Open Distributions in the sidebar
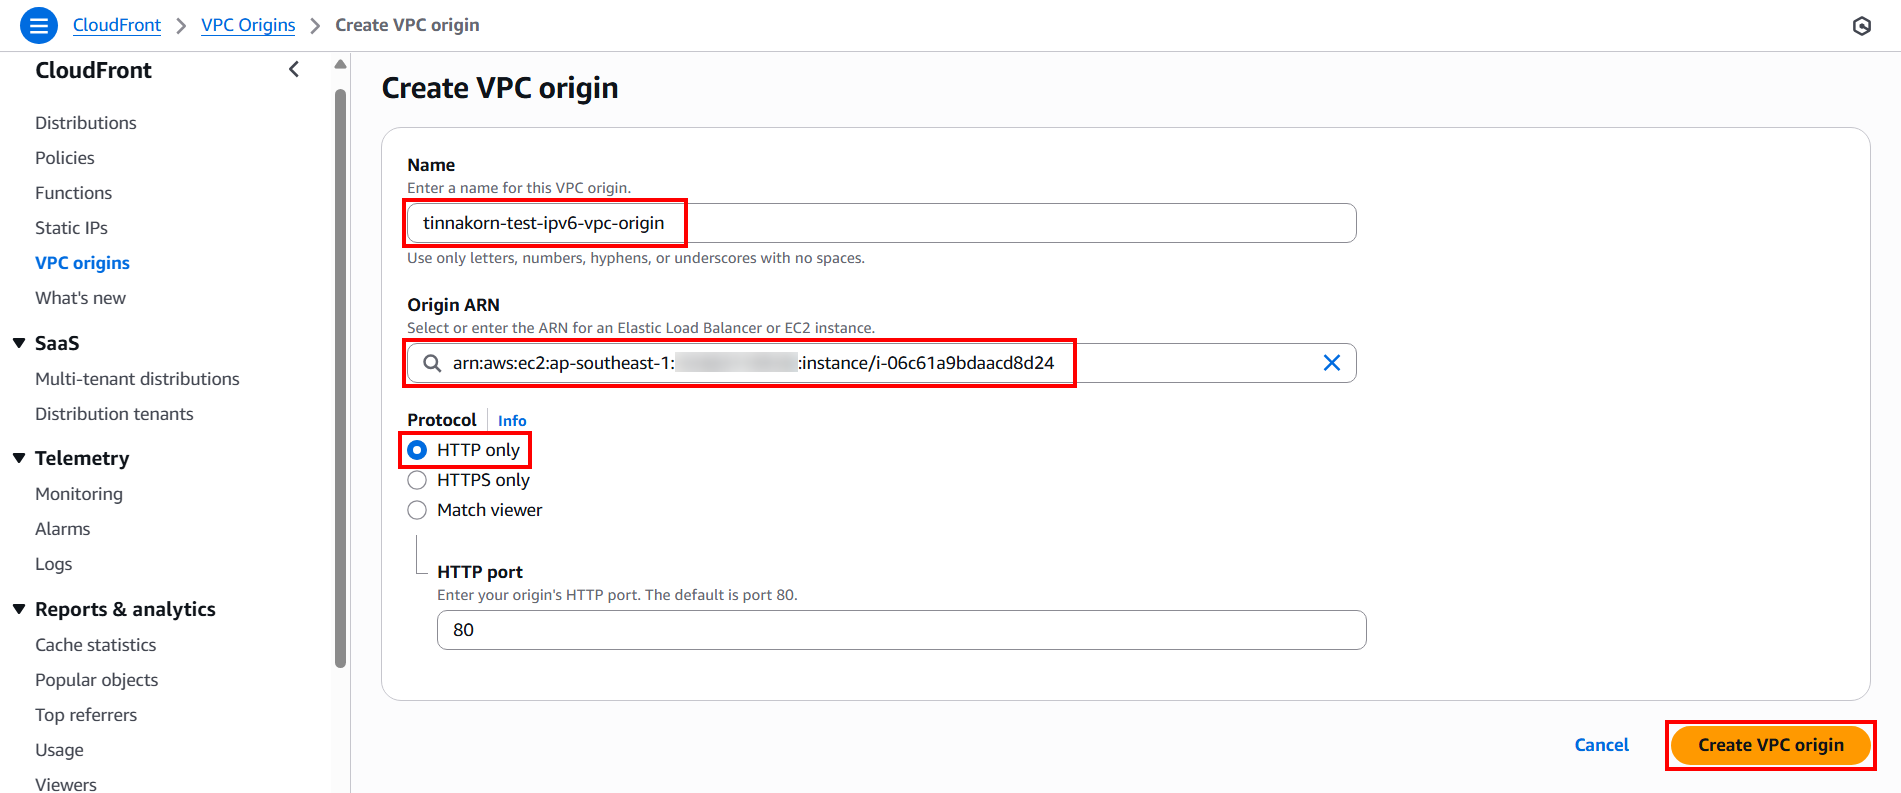Image resolution: width=1901 pixels, height=793 pixels. click(86, 123)
